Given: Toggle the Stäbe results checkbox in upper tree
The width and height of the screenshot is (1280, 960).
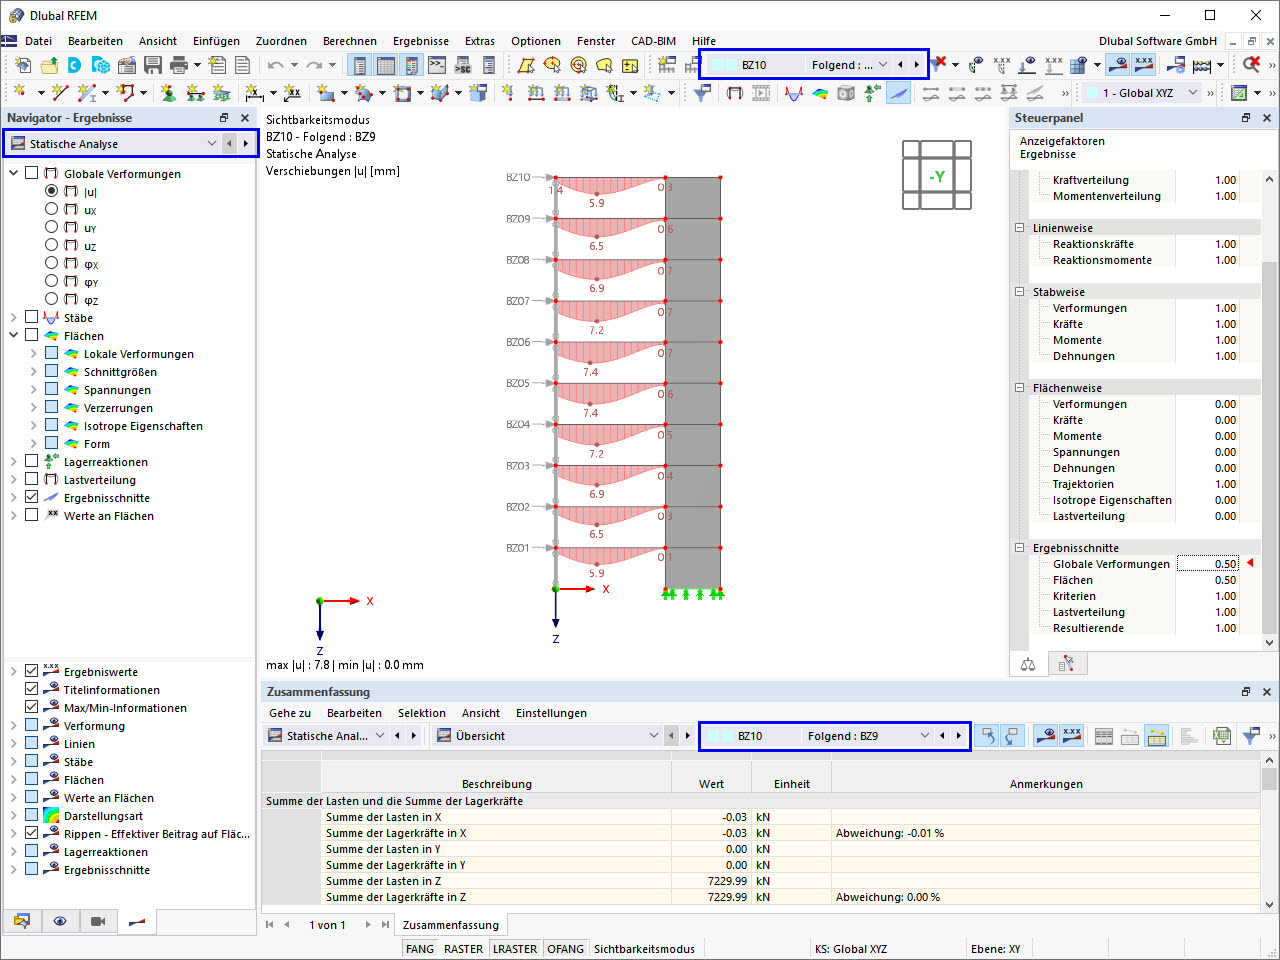Looking at the screenshot, I should (x=32, y=317).
